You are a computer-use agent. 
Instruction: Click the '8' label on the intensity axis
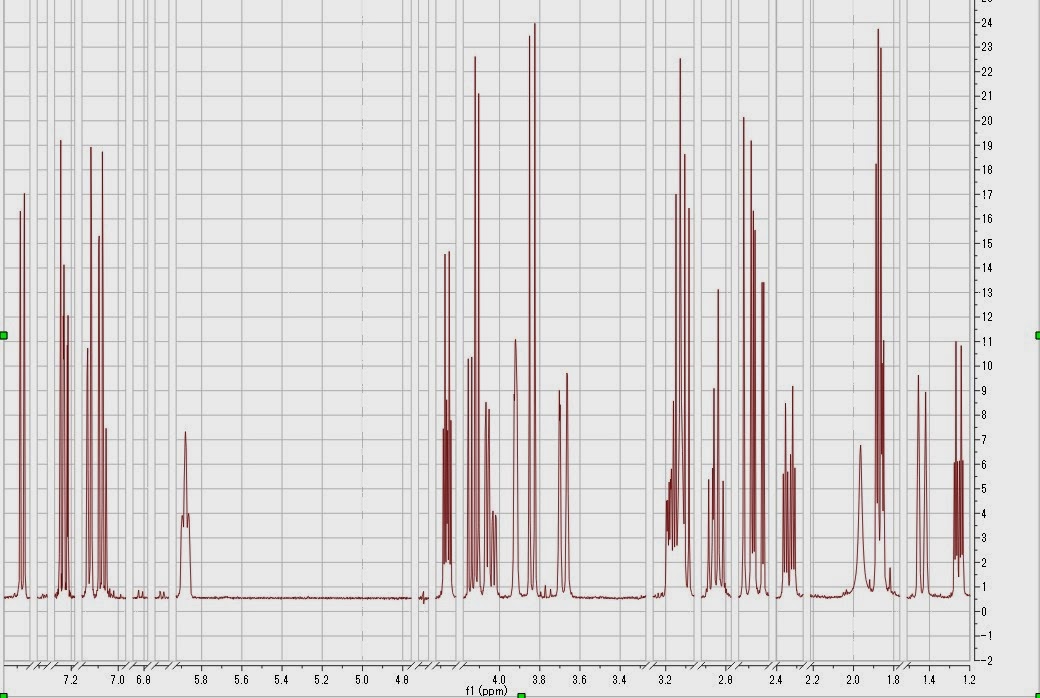pos(984,416)
